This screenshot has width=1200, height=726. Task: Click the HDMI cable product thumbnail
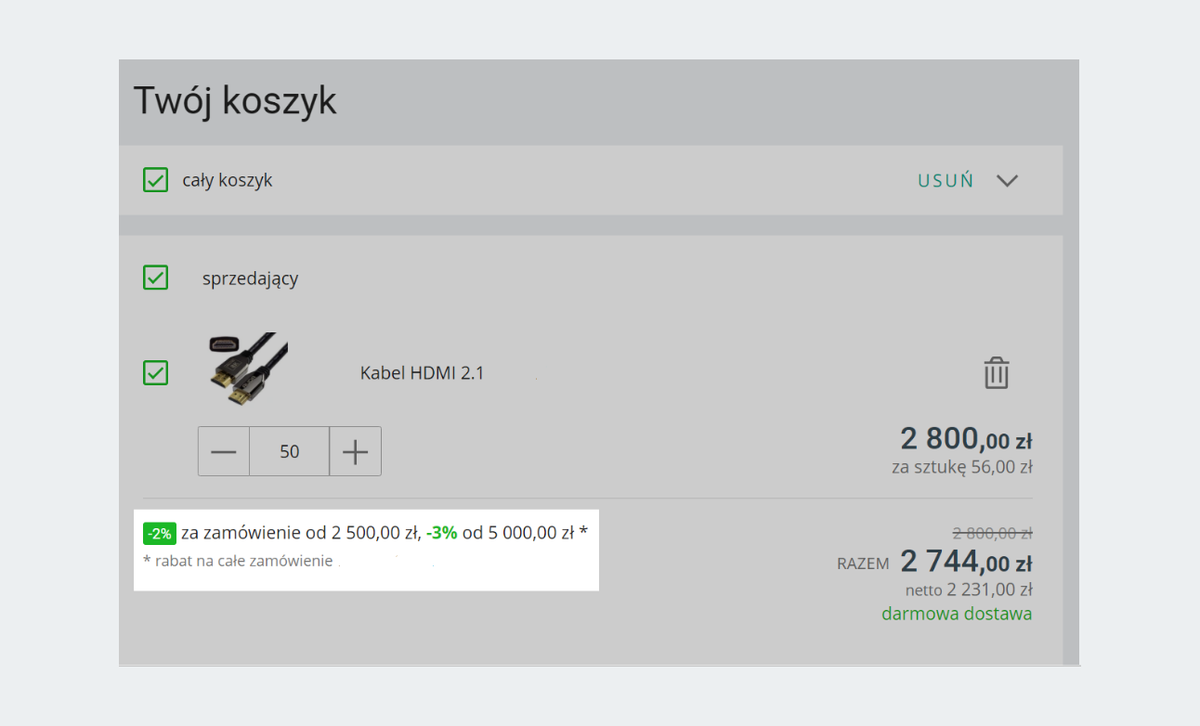(248, 370)
